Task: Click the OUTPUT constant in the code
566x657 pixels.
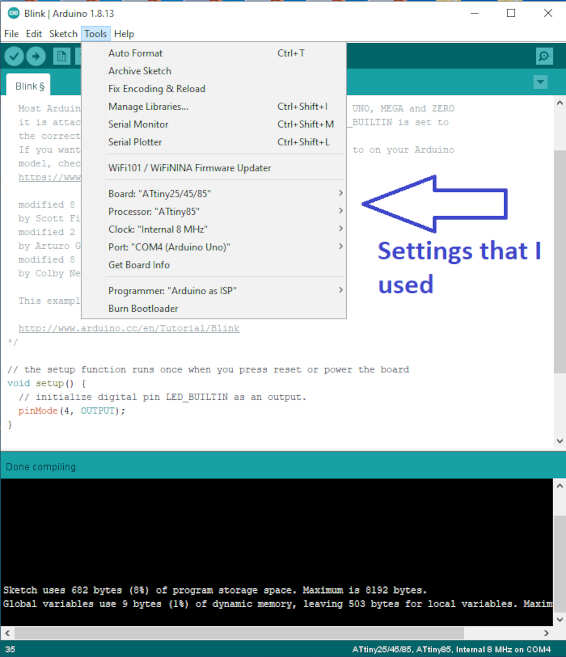Action: click(x=98, y=411)
